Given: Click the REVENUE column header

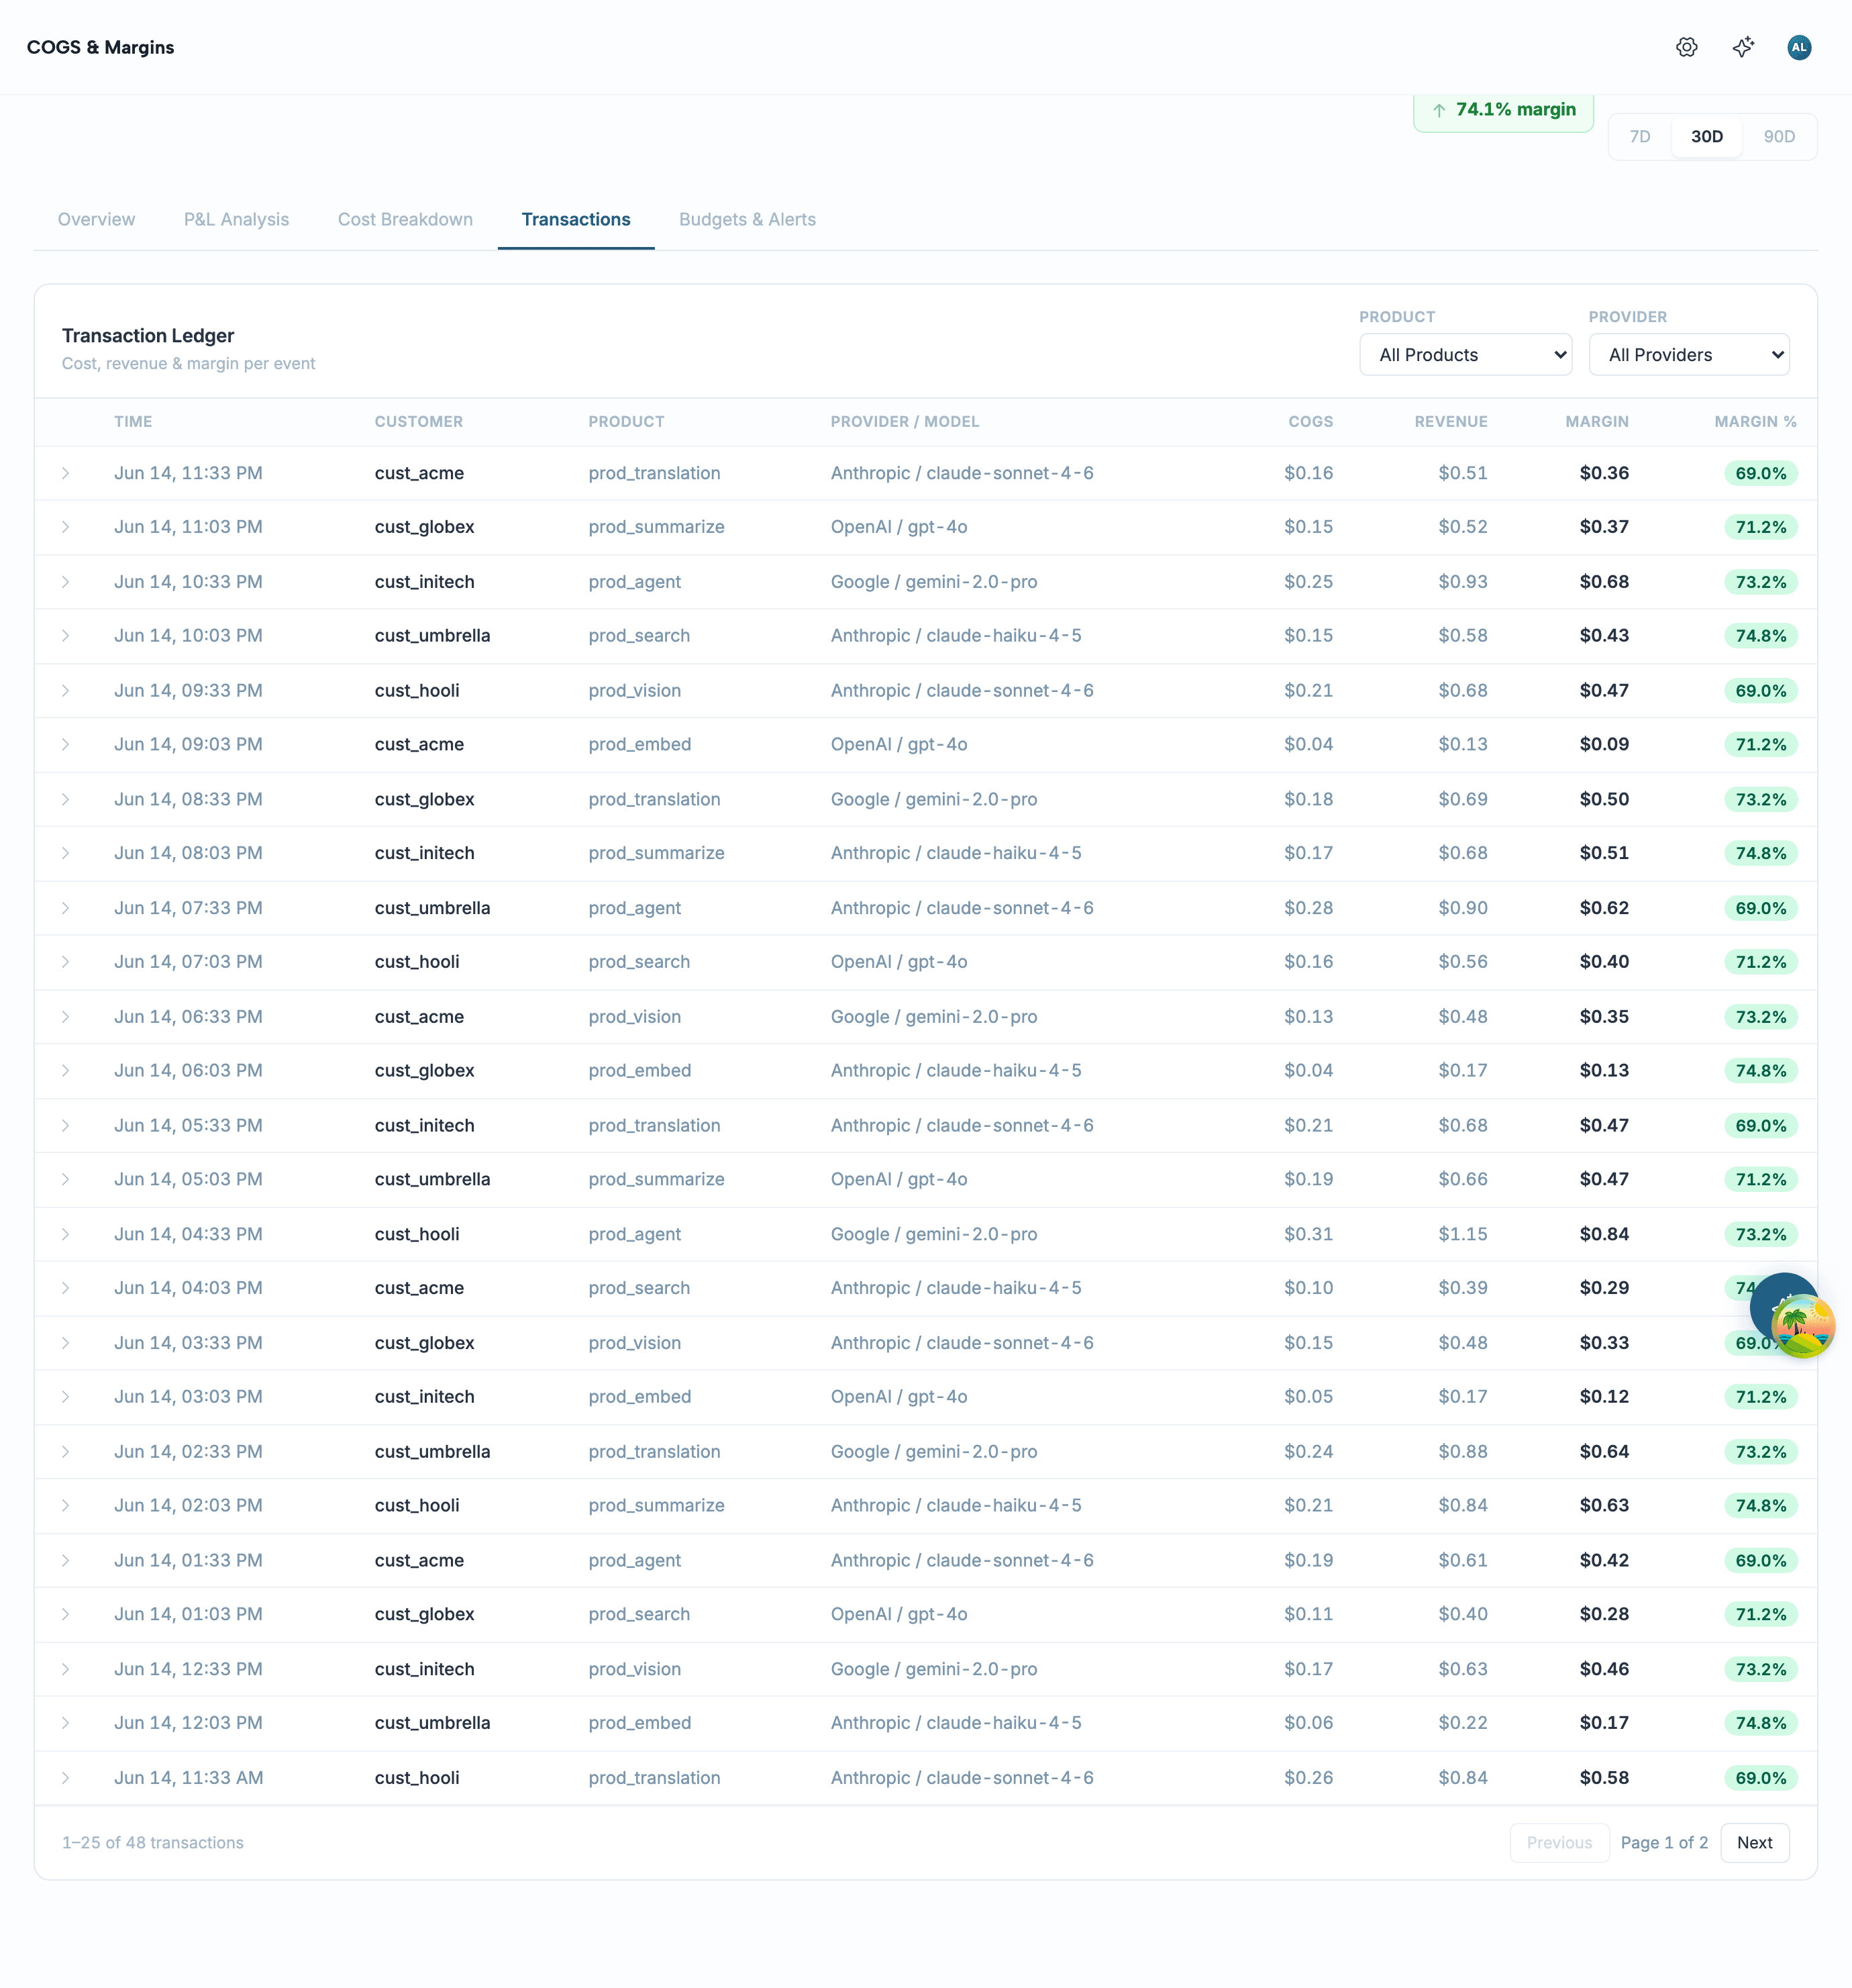Looking at the screenshot, I should [1451, 422].
